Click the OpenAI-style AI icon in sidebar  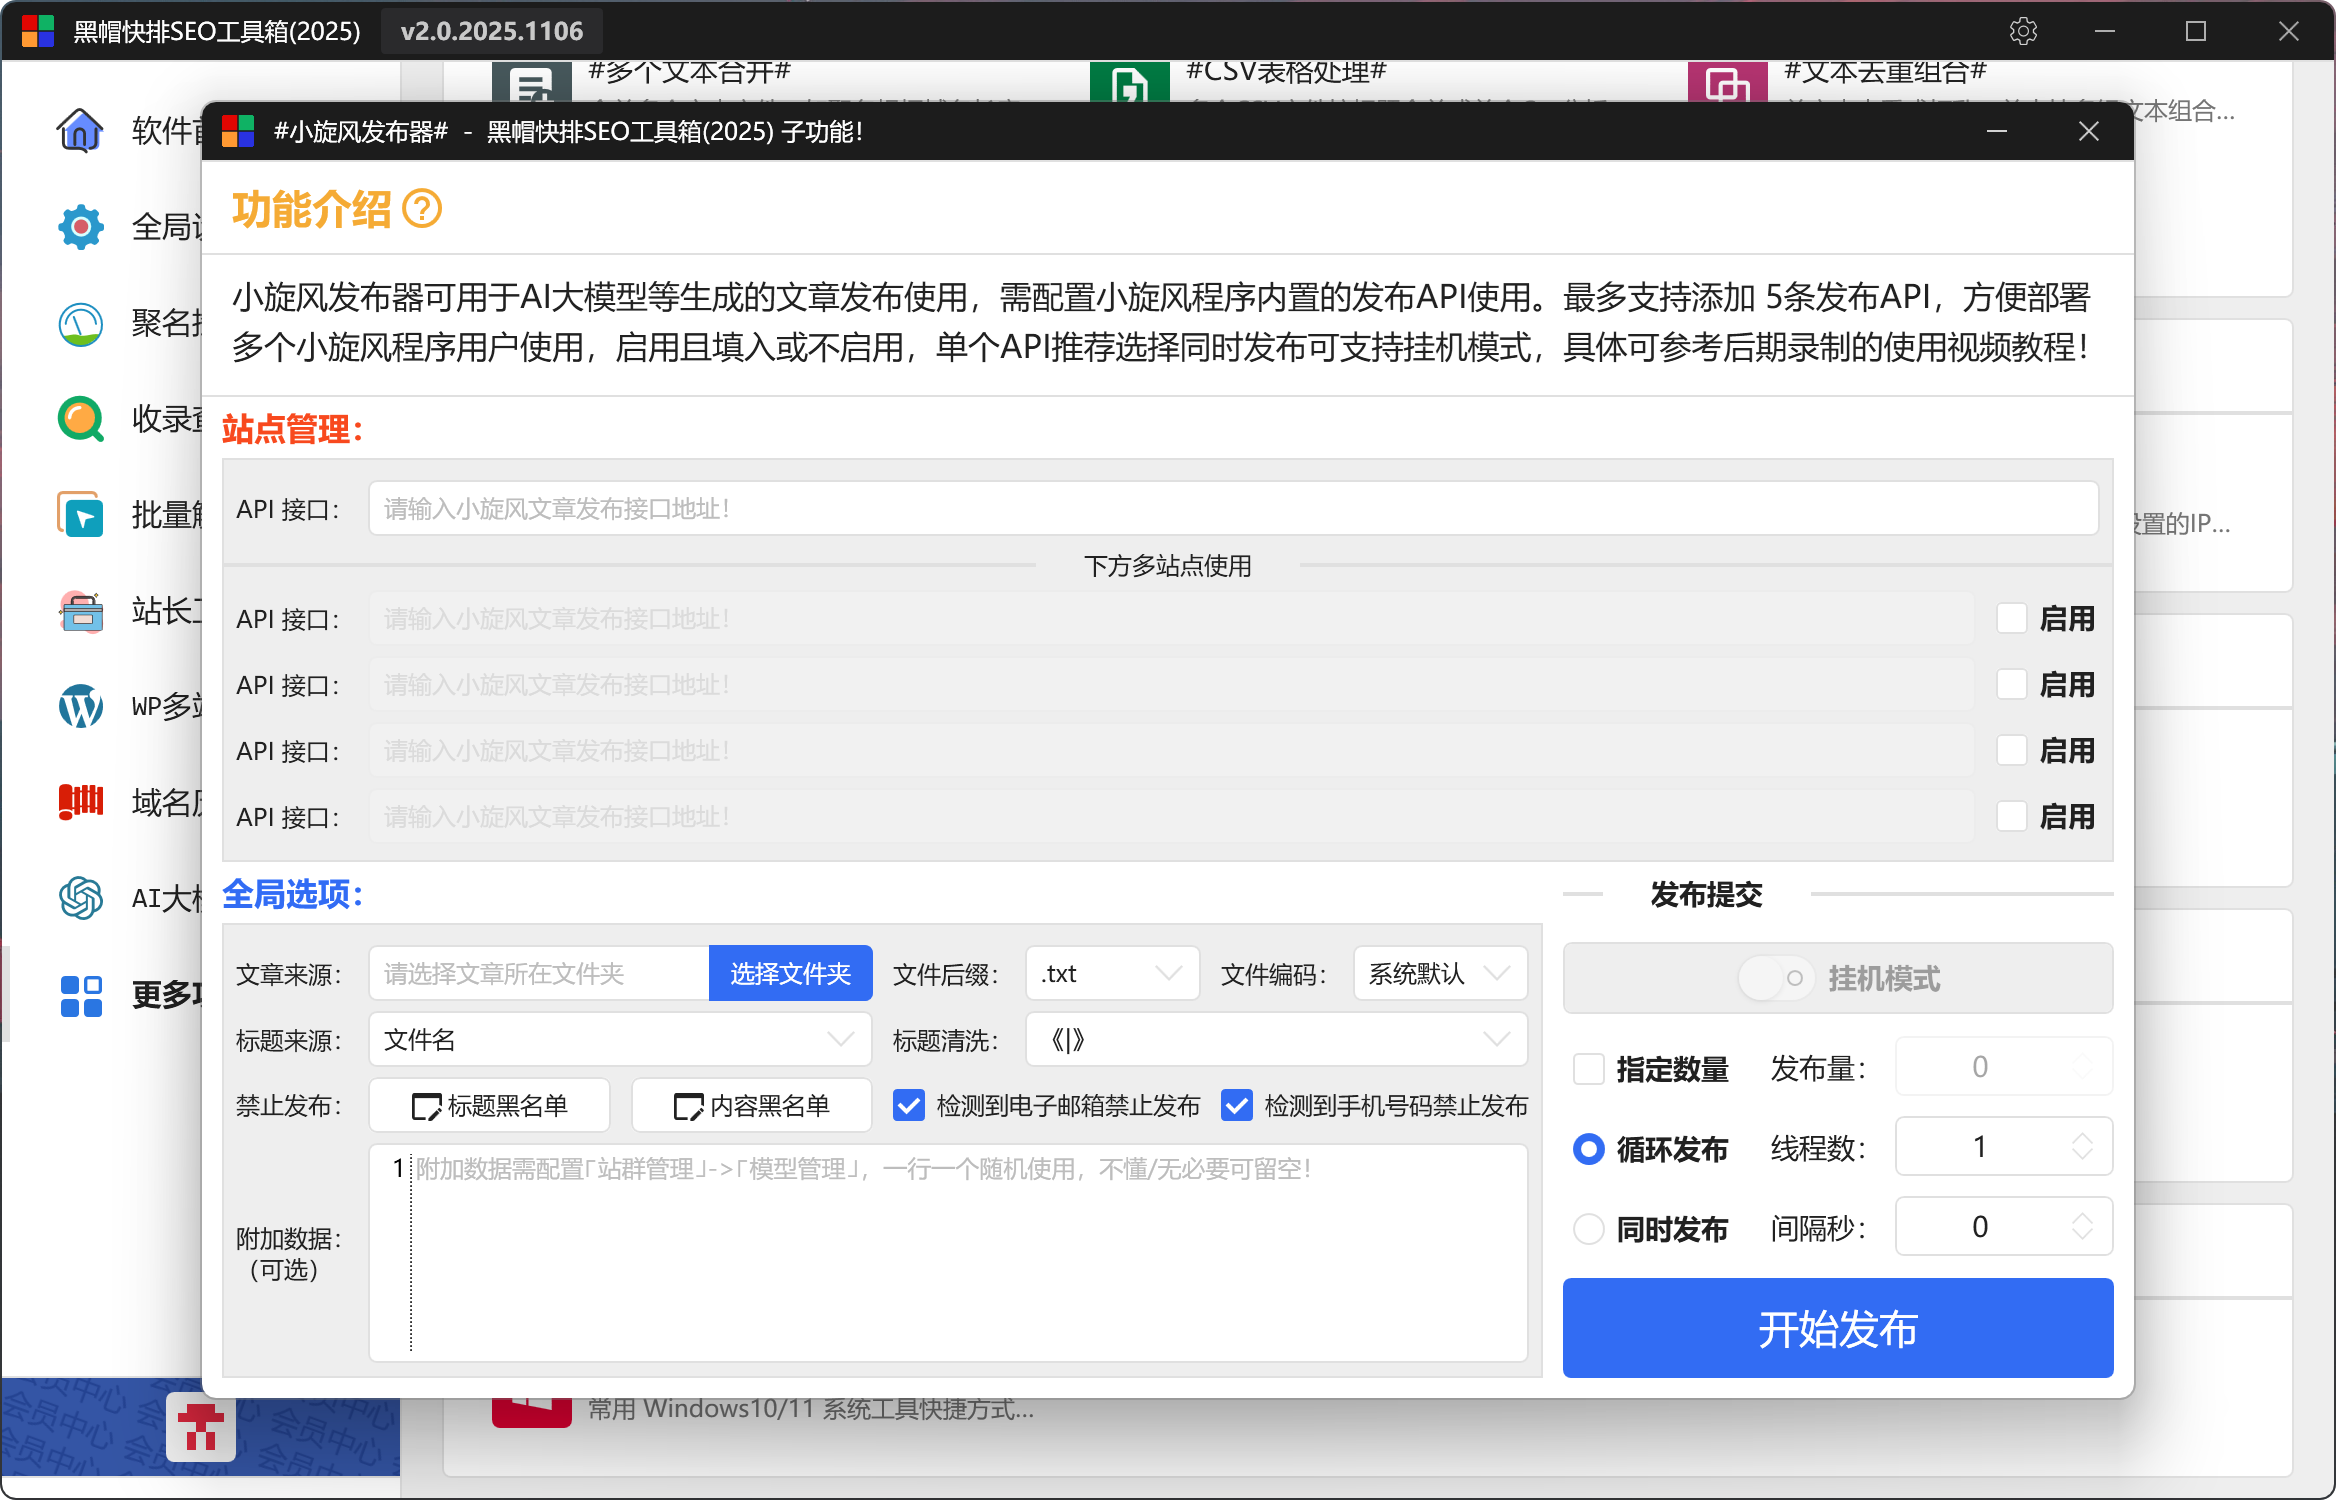(80, 898)
